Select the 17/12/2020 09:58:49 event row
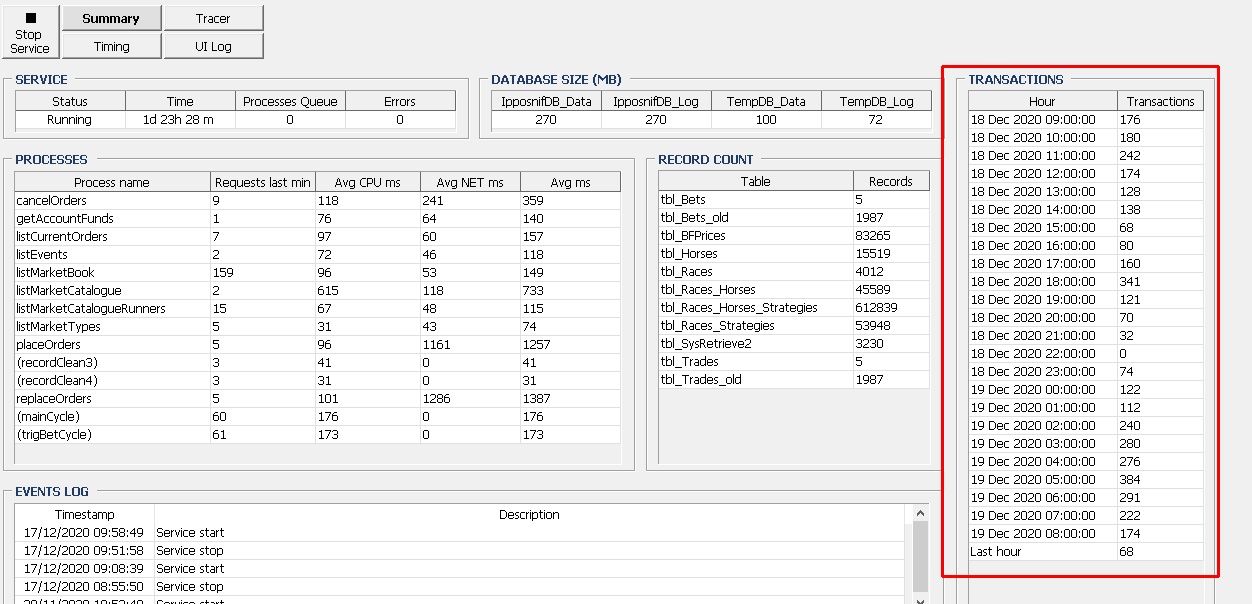1252x604 pixels. 459,533
